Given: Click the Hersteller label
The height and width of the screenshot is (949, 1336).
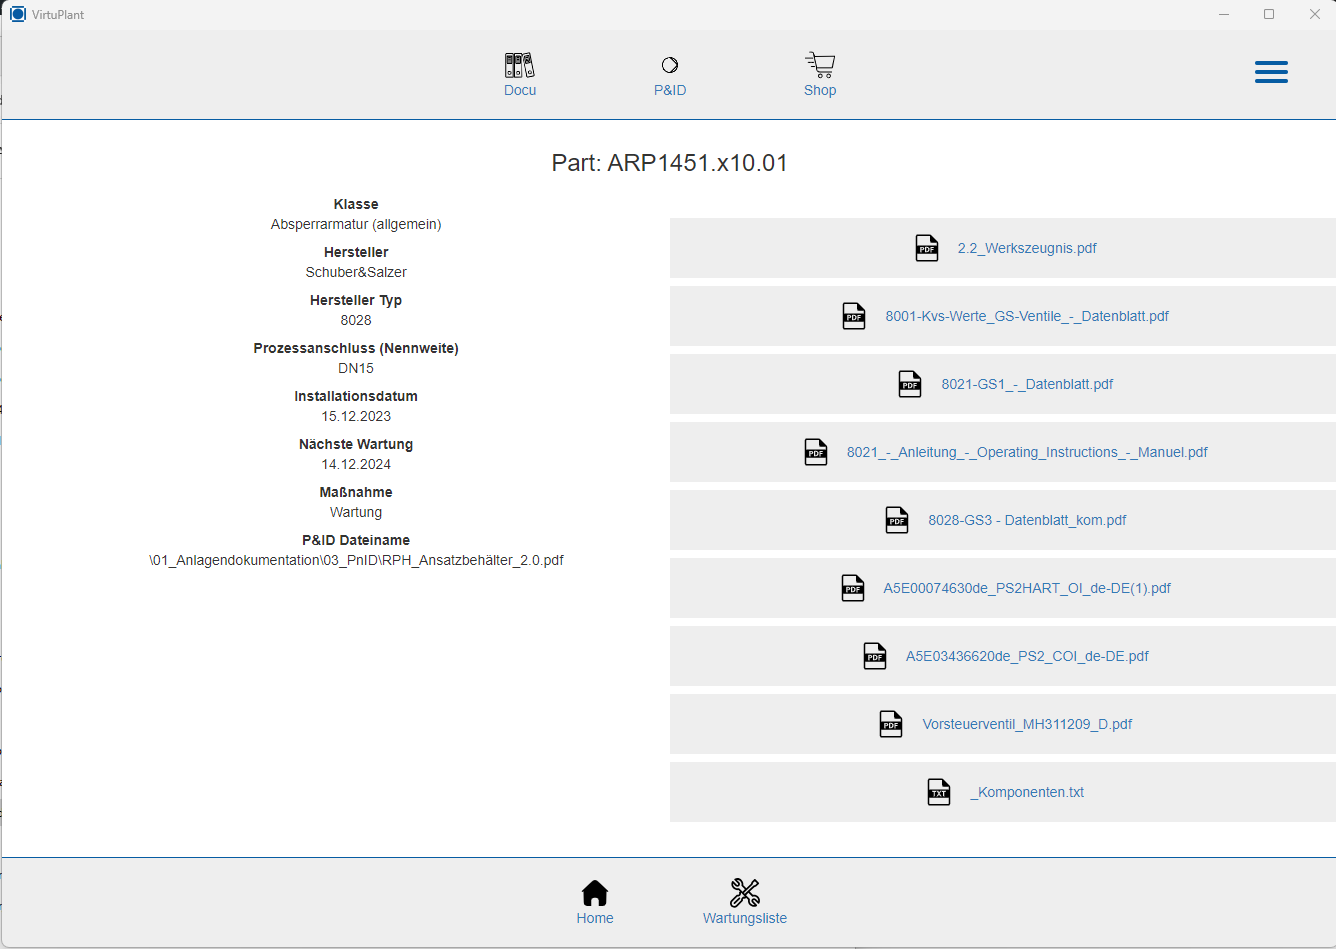Looking at the screenshot, I should (x=356, y=252).
